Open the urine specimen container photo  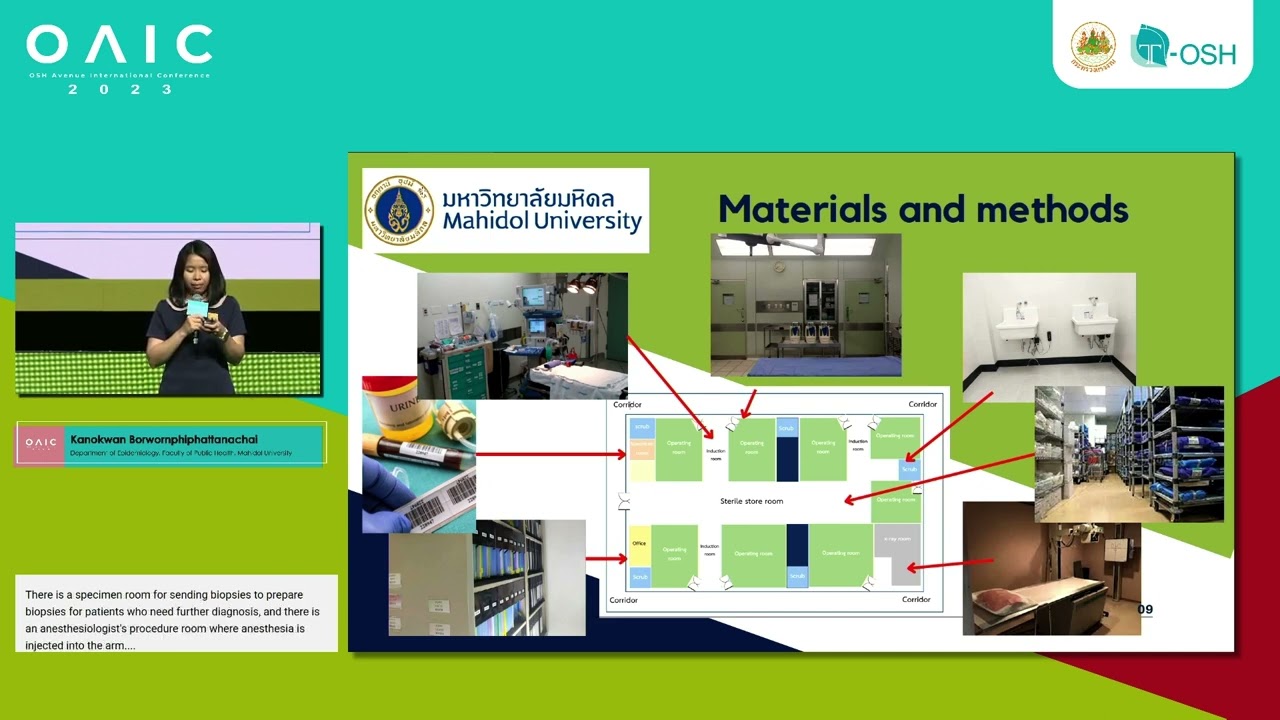[x=419, y=455]
